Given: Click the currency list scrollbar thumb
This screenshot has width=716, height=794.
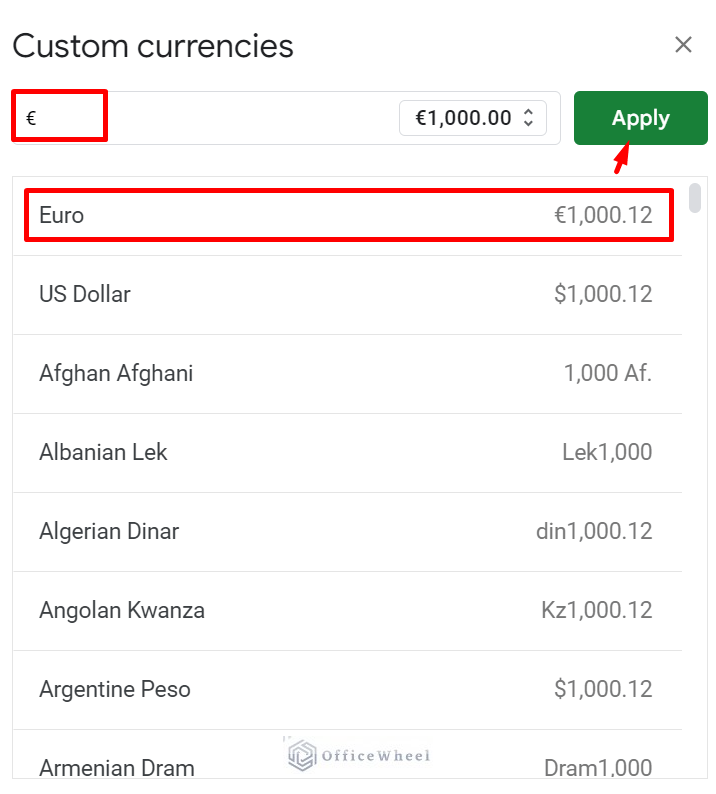Looking at the screenshot, I should (x=695, y=197).
